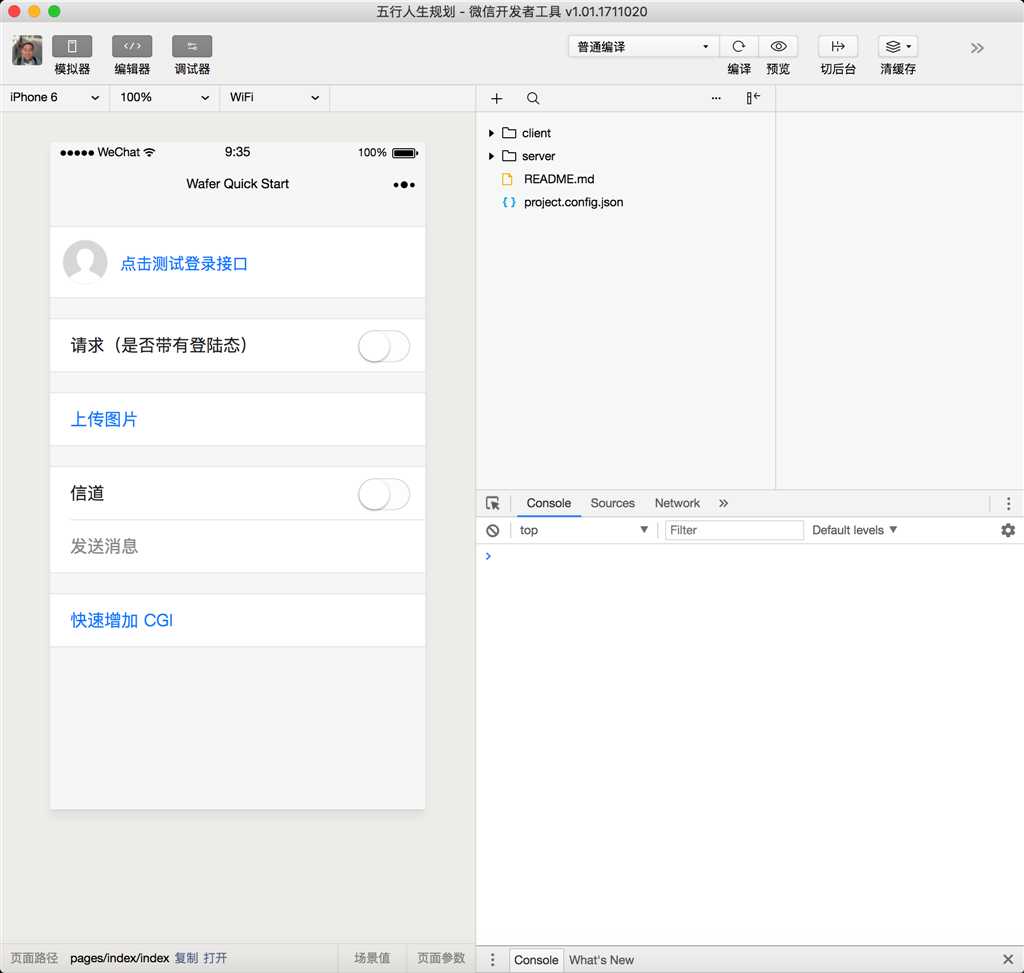
Task: Close the bottom console drawer
Action: (1008, 959)
